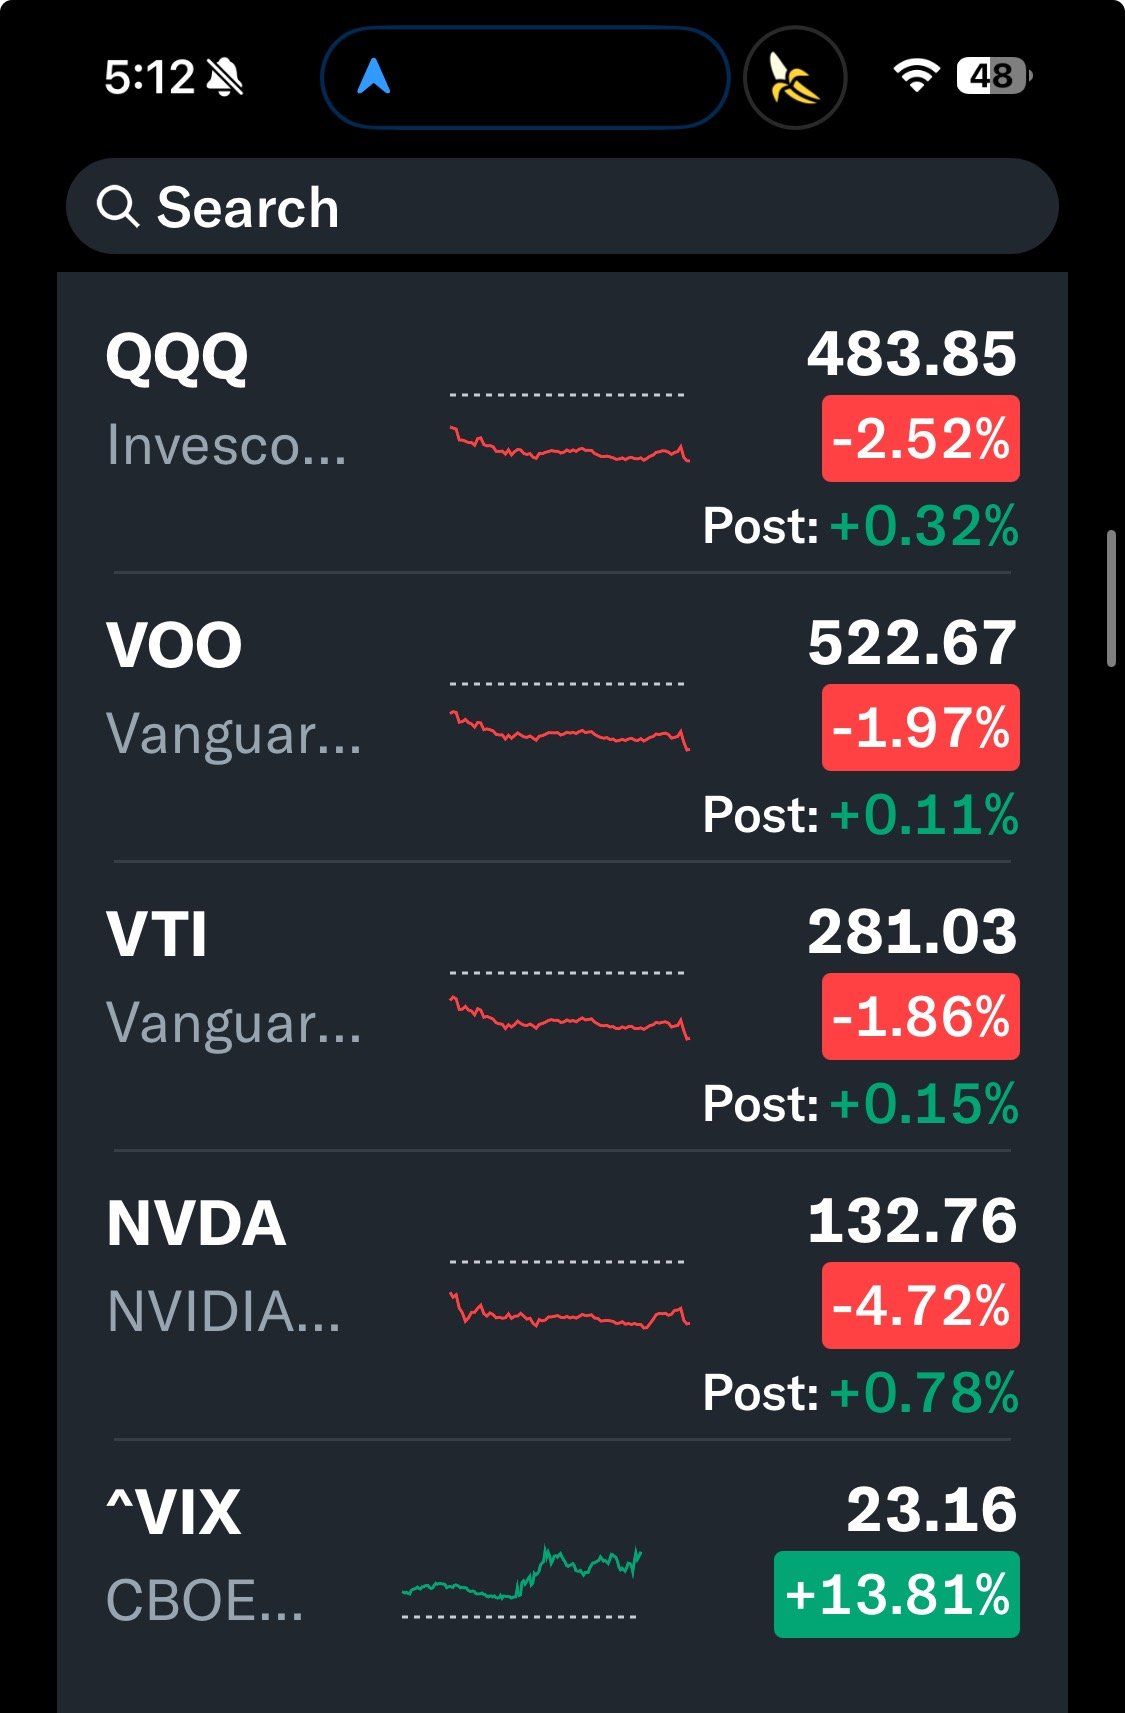This screenshot has width=1125, height=1713.
Task: Click the watchlist scrollbar handle
Action: coord(1111,599)
